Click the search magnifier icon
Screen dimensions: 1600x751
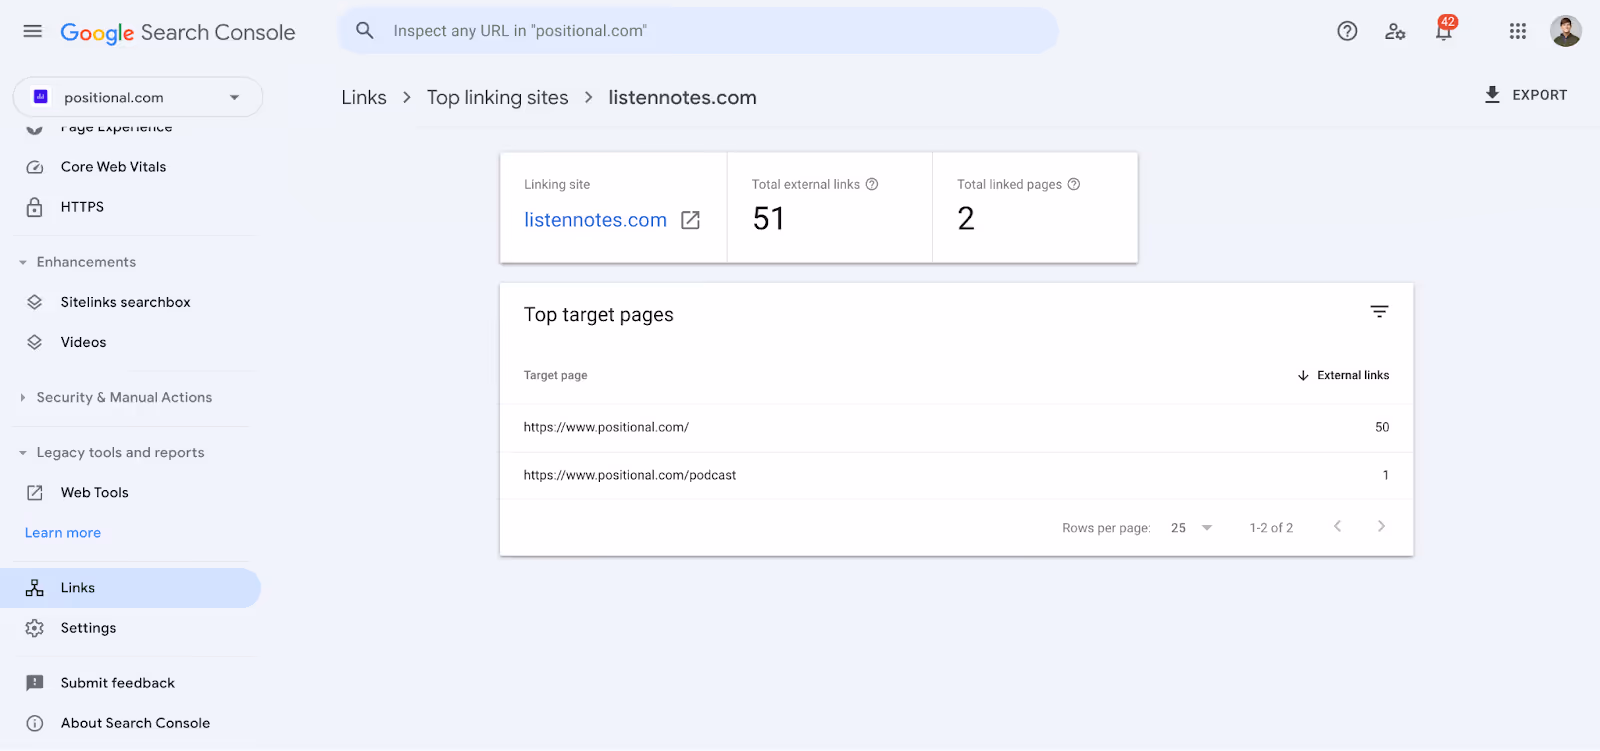click(x=365, y=31)
